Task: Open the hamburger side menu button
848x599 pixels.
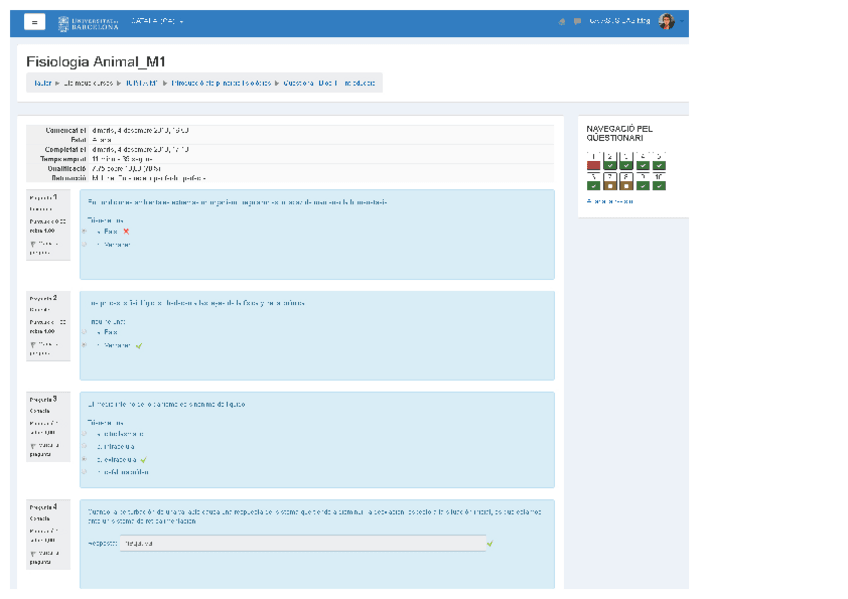Action: click(x=34, y=22)
